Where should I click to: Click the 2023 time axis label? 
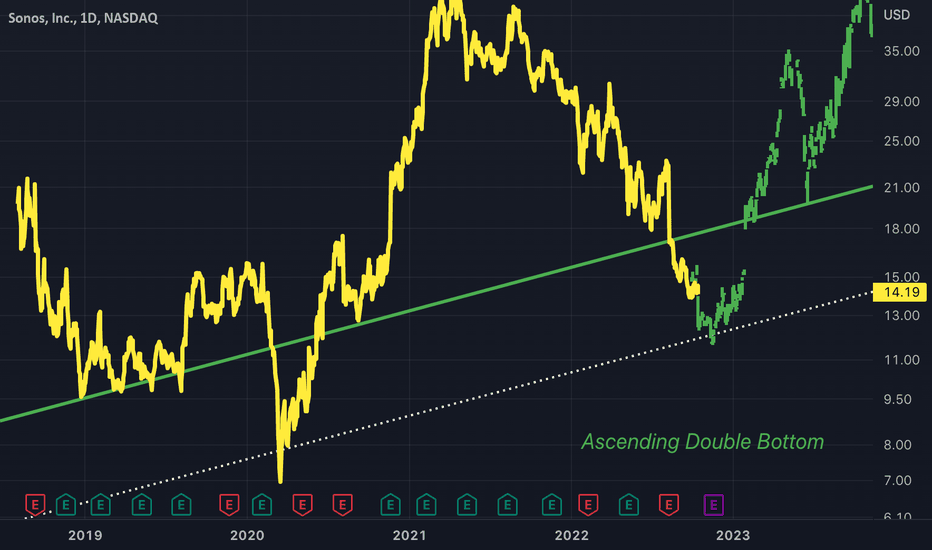coord(733,536)
